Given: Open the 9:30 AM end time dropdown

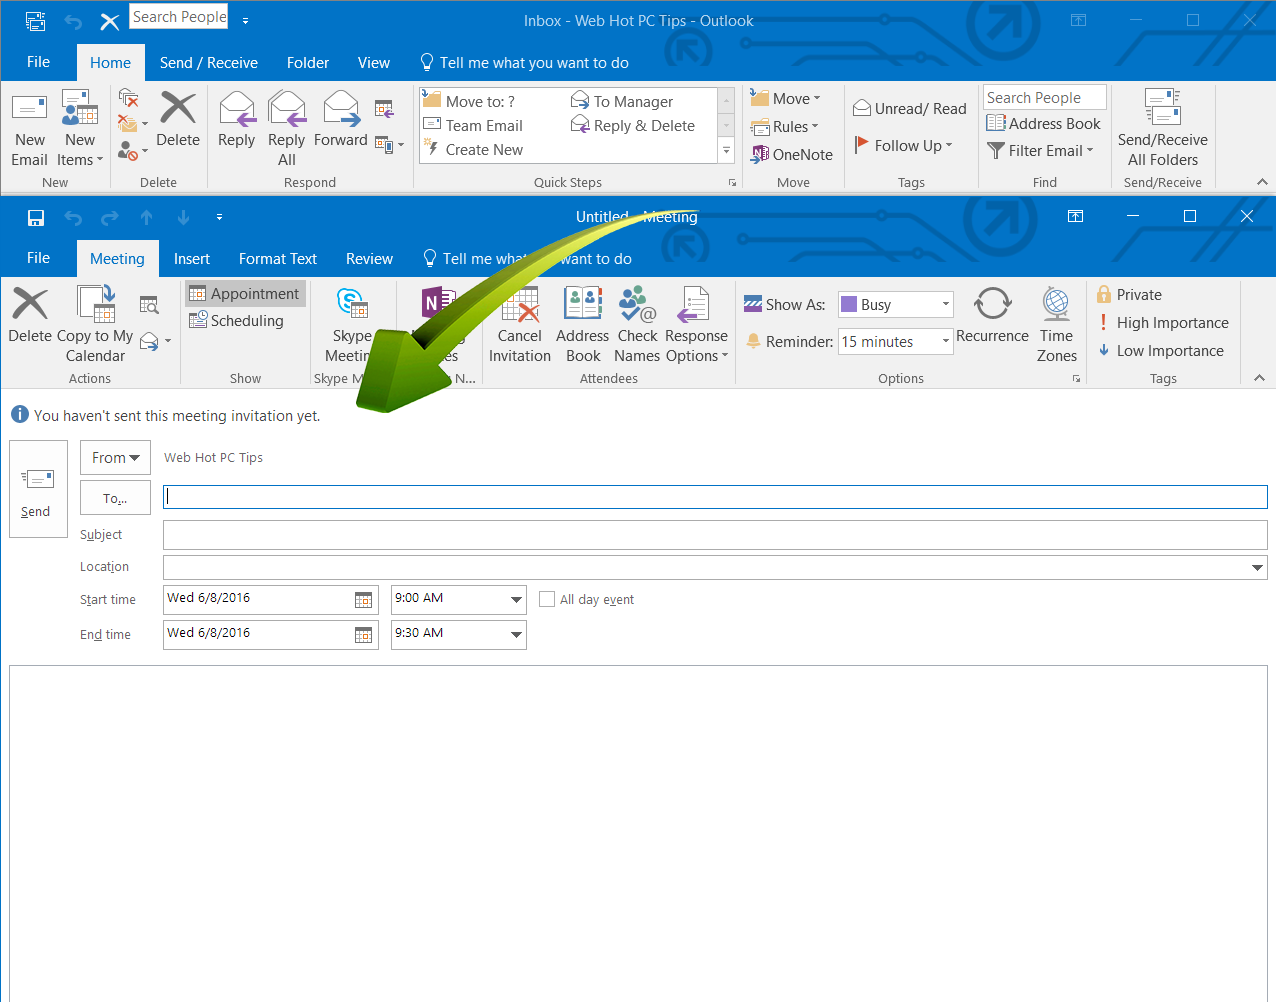Looking at the screenshot, I should point(516,635).
